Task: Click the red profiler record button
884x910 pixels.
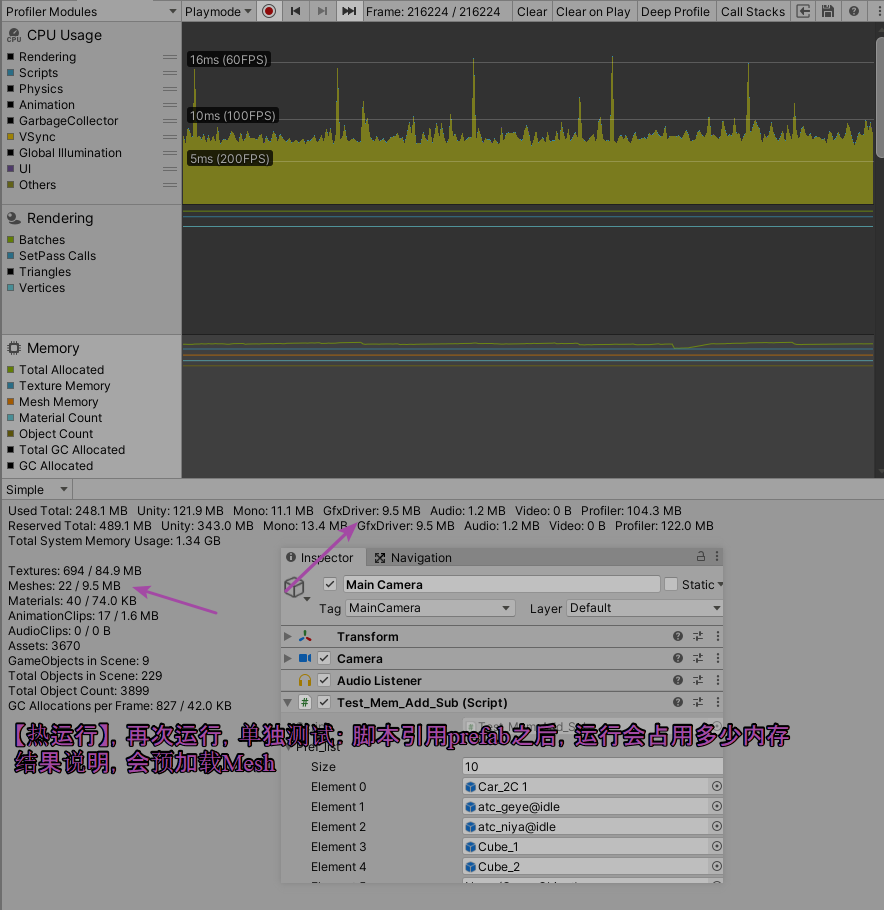Action: point(266,11)
